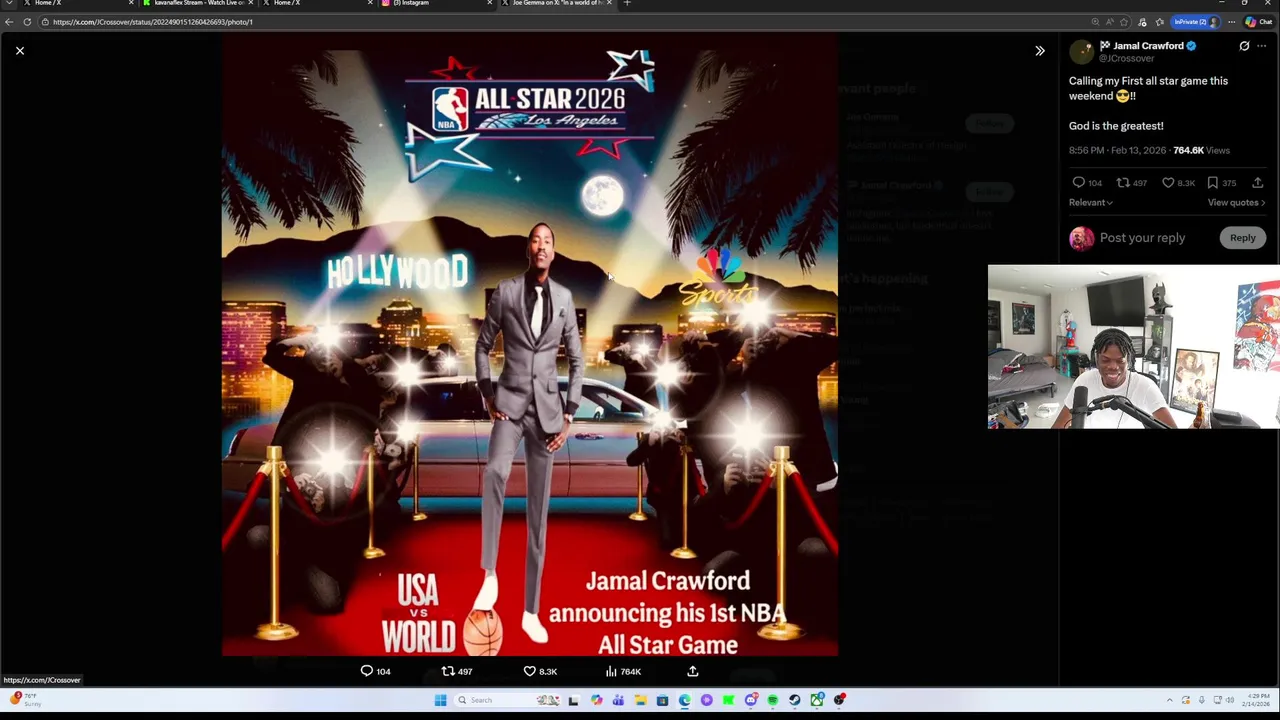Open the weather widget on taskbar
The height and width of the screenshot is (720, 1280).
tap(25, 700)
